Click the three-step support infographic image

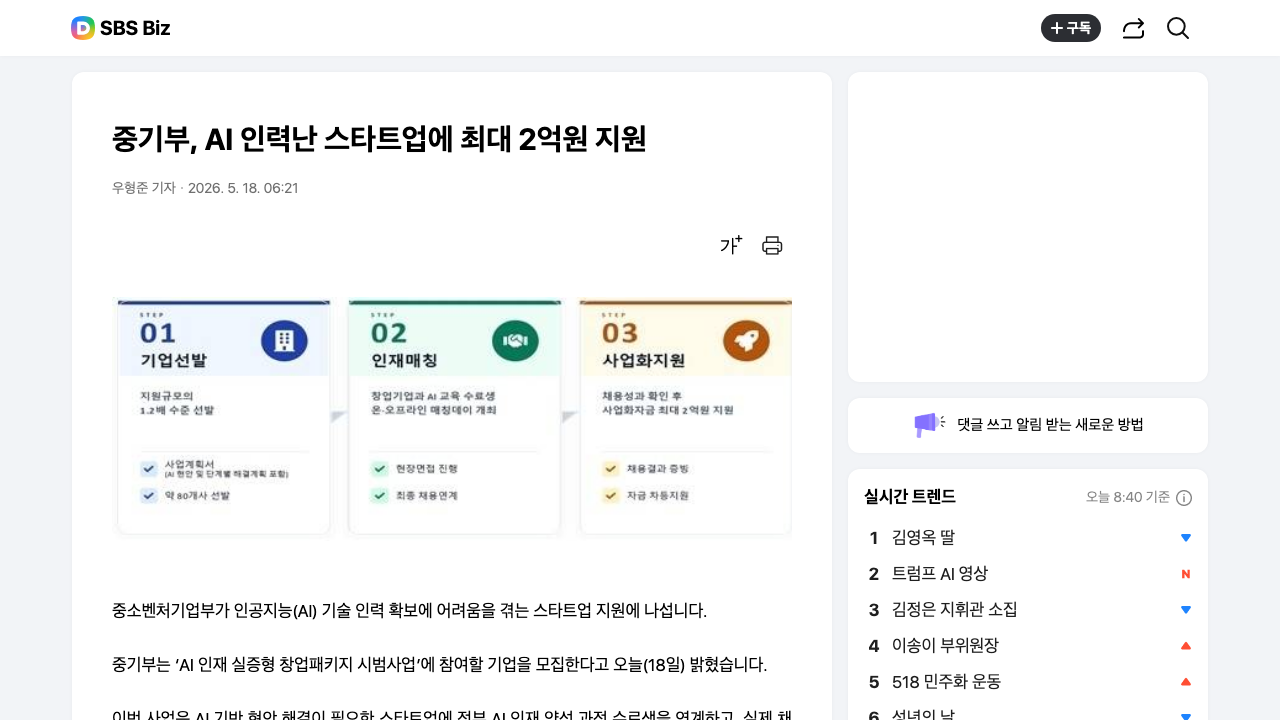[x=452, y=416]
